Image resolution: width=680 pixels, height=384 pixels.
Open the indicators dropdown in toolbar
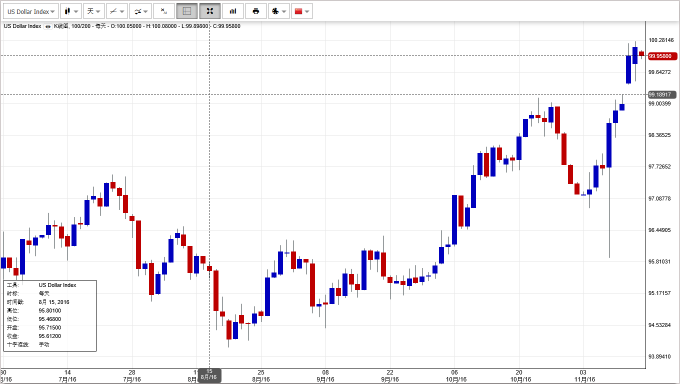point(141,11)
